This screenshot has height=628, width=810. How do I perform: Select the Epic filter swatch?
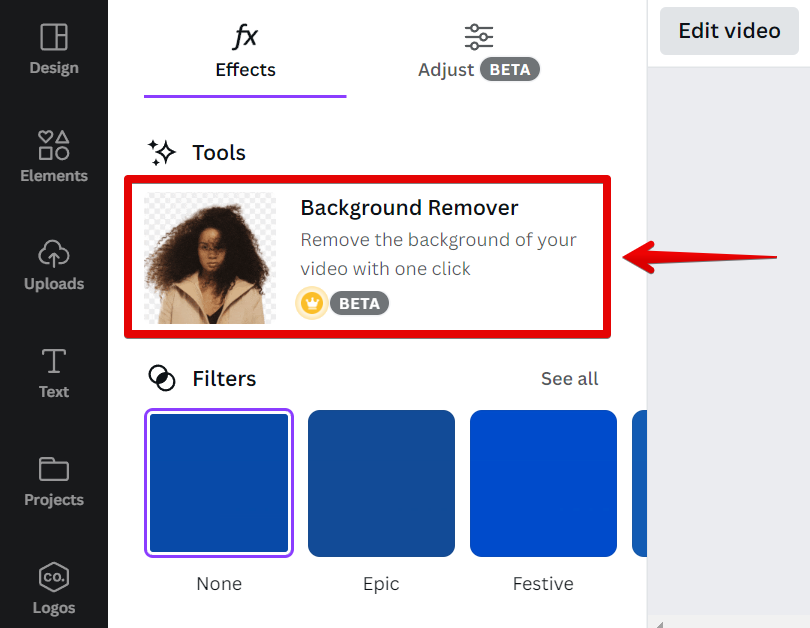click(x=381, y=483)
